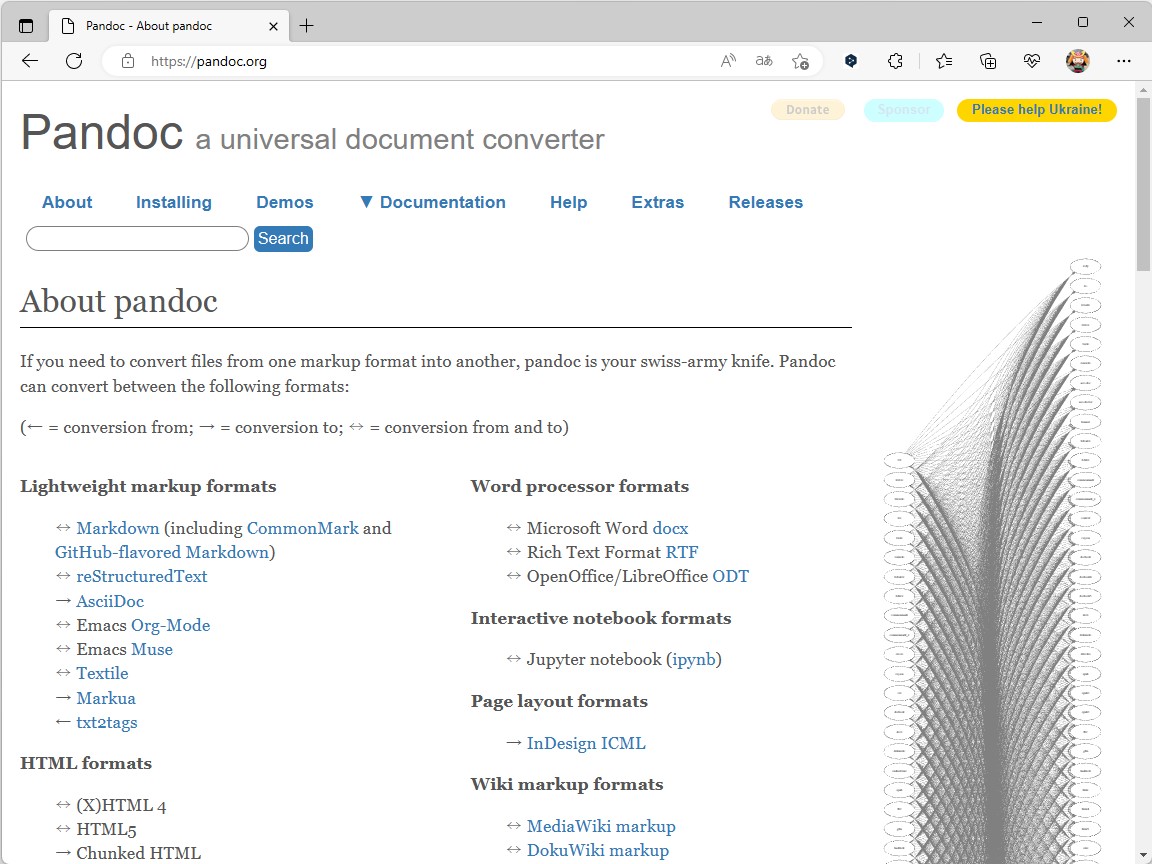Click inside the site search field
Image resolution: width=1152 pixels, height=864 pixels.
point(136,238)
